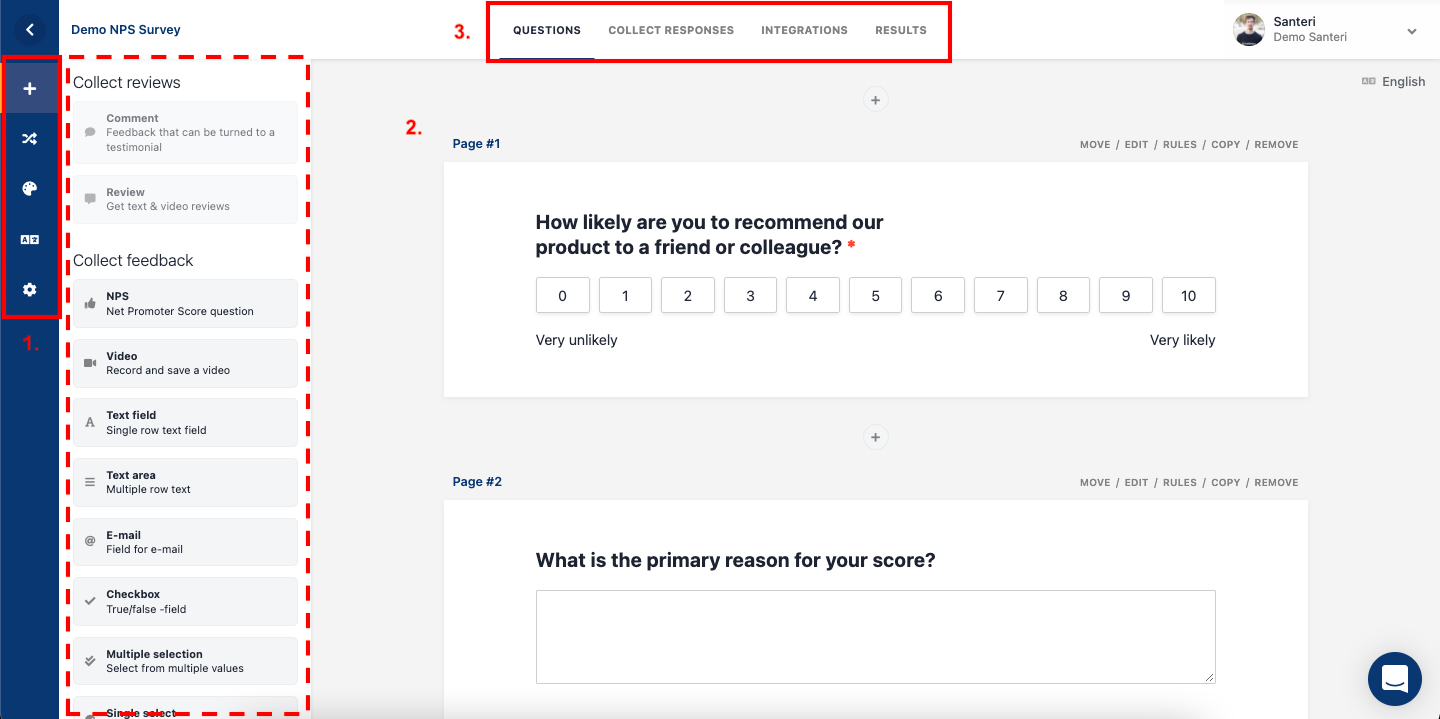Click Remove link for Page #2
The width and height of the screenshot is (1440, 719).
[1276, 483]
